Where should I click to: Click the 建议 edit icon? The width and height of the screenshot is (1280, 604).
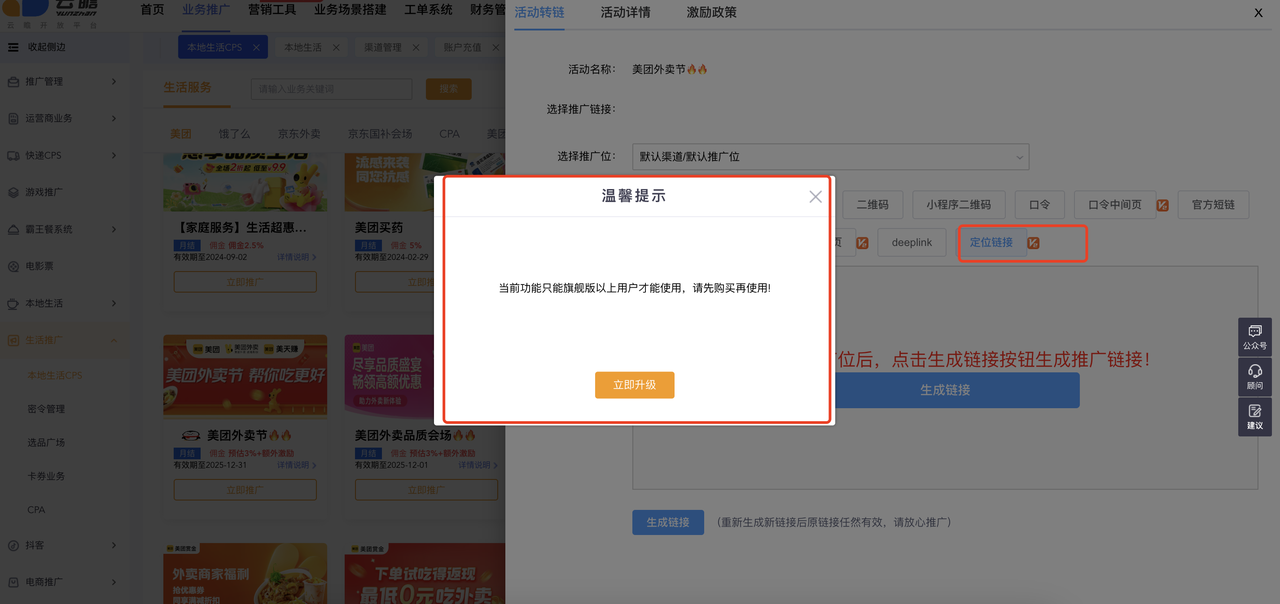click(1254, 412)
